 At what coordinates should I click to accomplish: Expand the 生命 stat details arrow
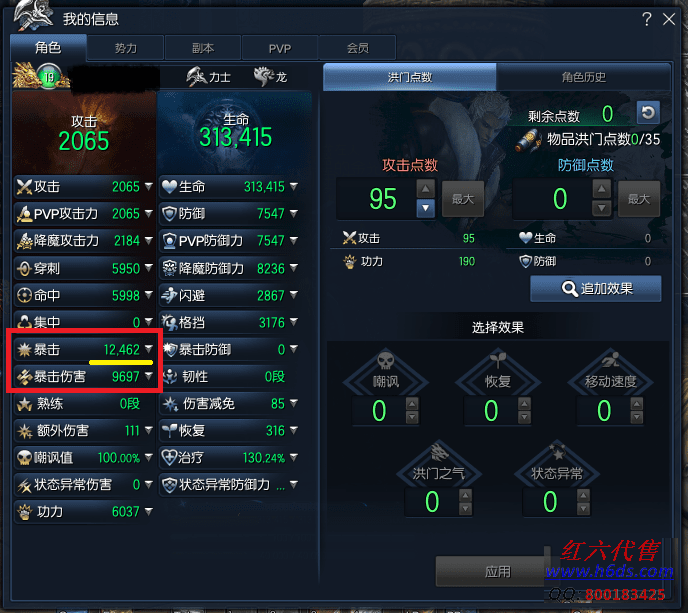294,186
